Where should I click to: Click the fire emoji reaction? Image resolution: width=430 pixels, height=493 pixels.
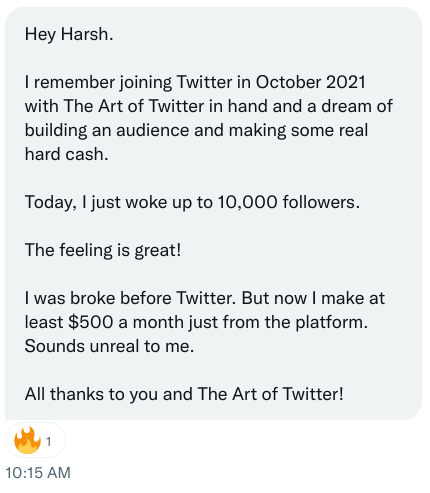27,440
